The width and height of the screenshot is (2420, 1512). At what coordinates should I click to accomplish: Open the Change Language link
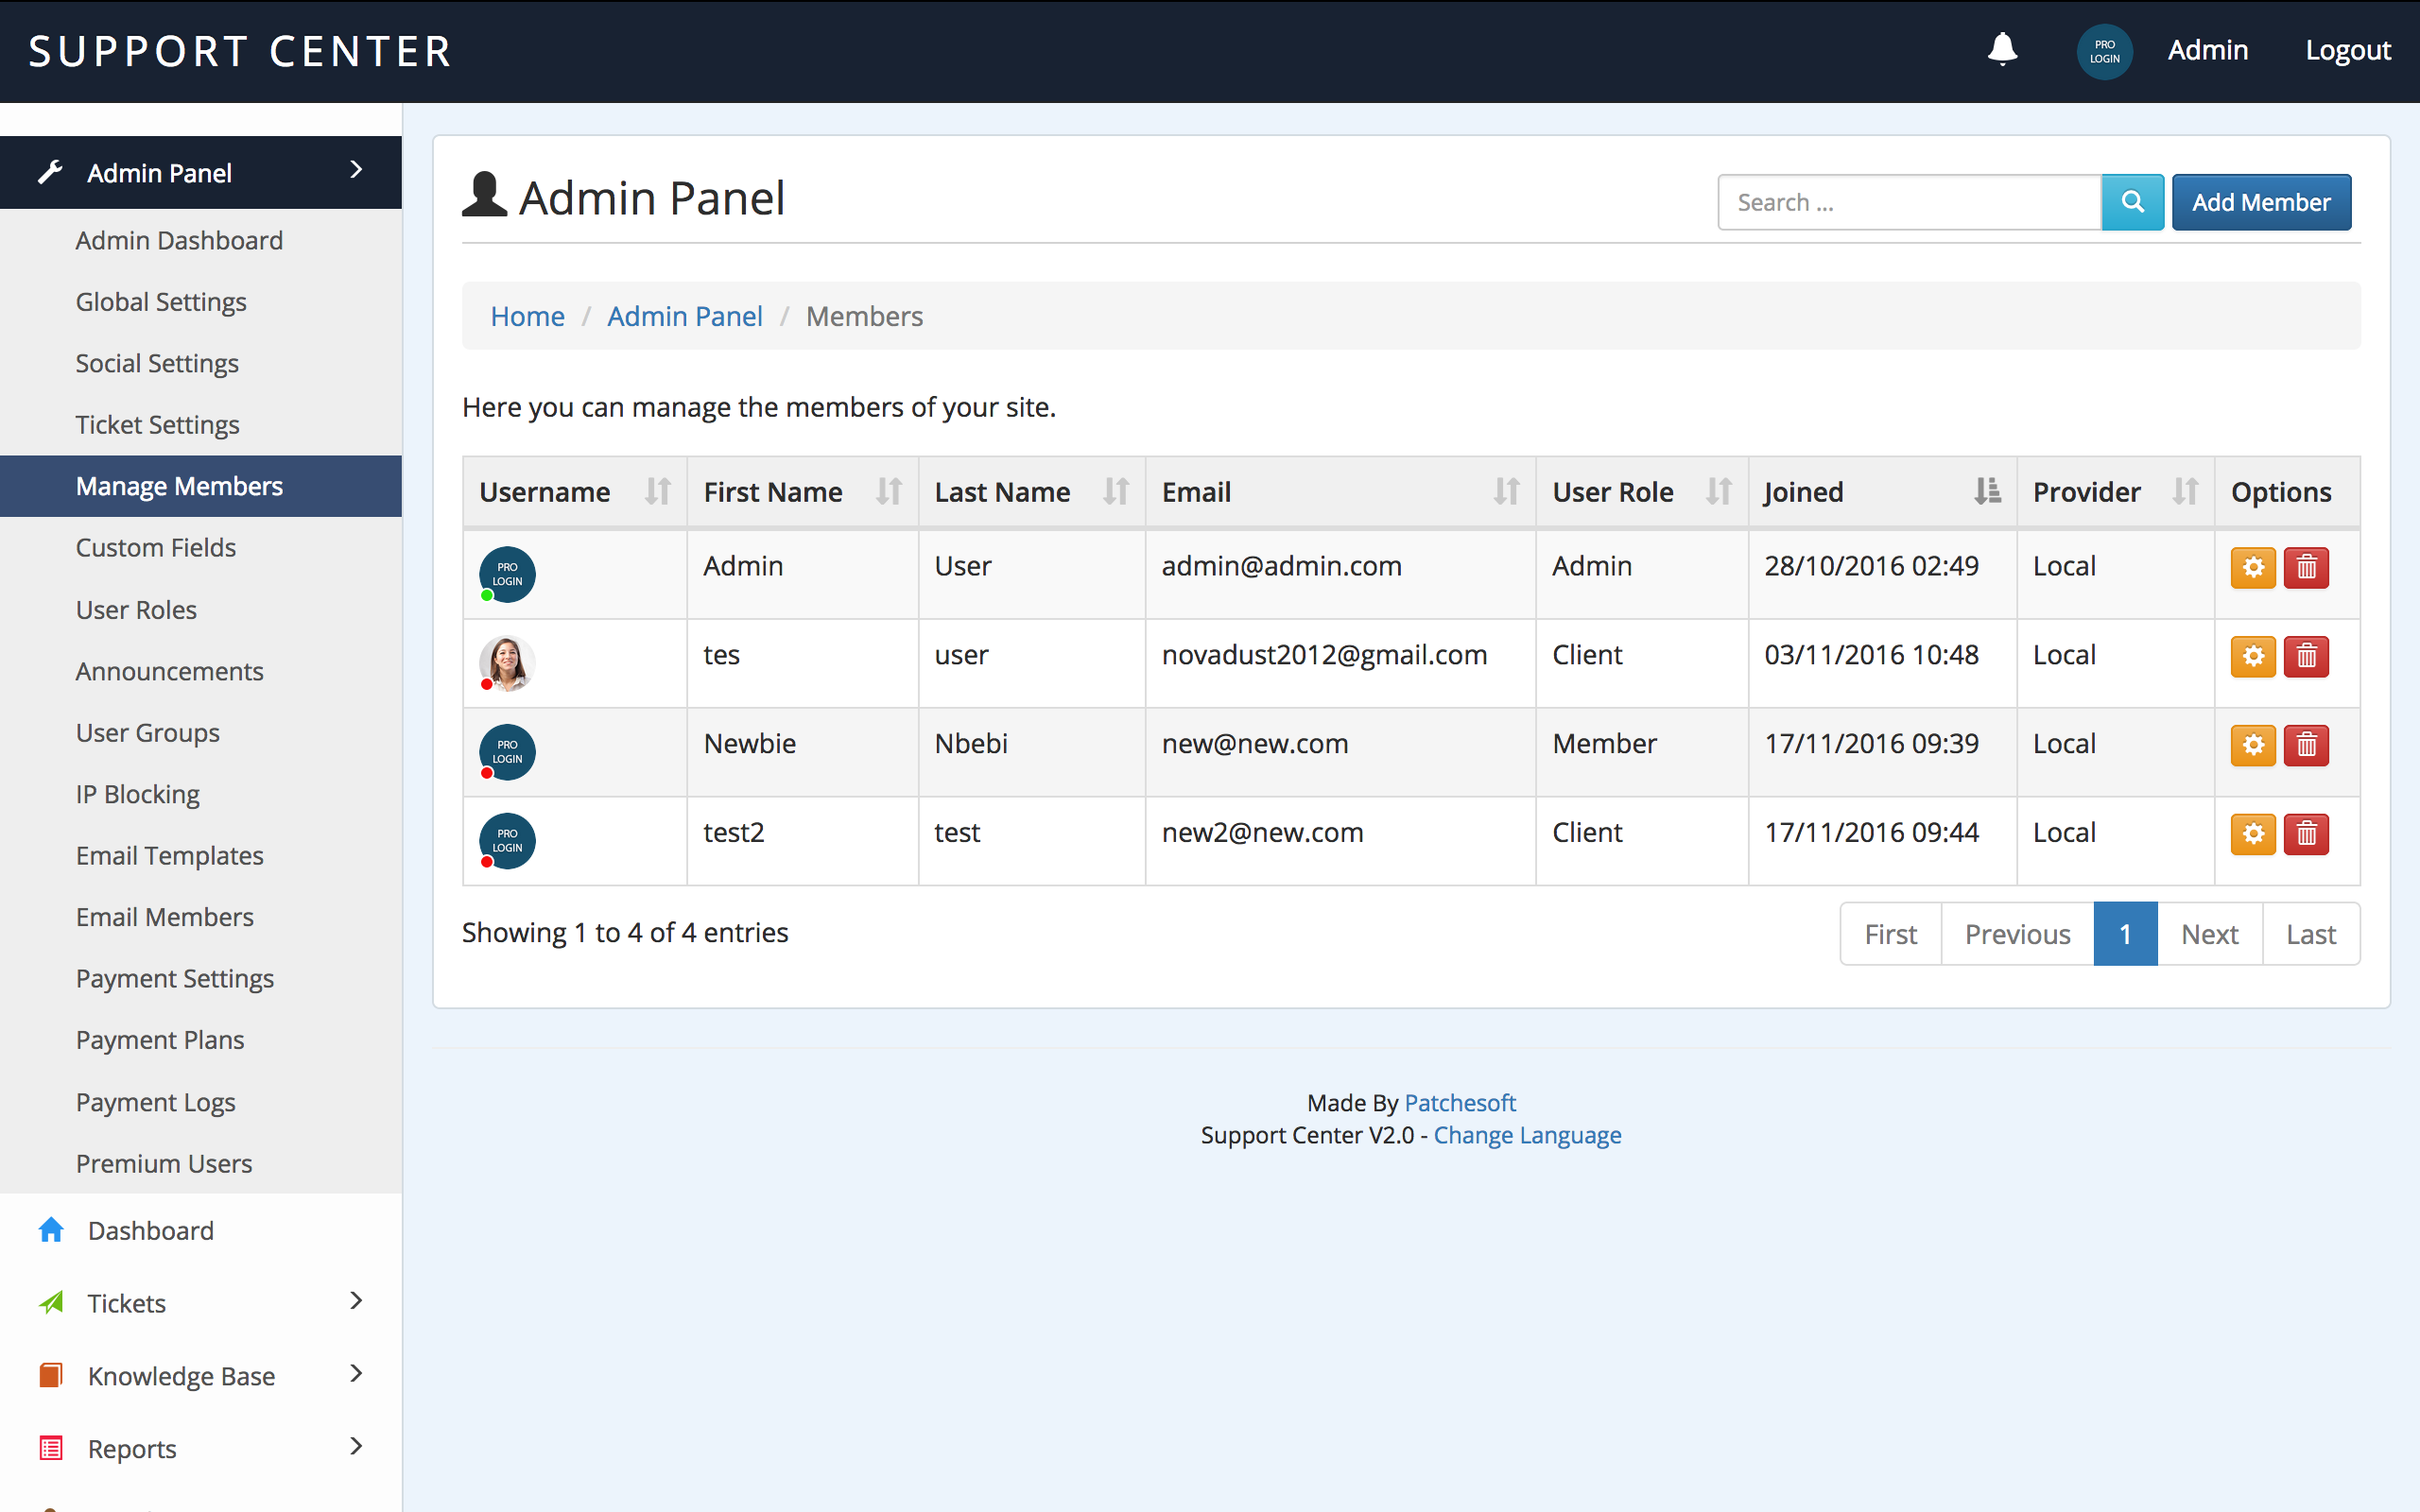[x=1527, y=1135]
